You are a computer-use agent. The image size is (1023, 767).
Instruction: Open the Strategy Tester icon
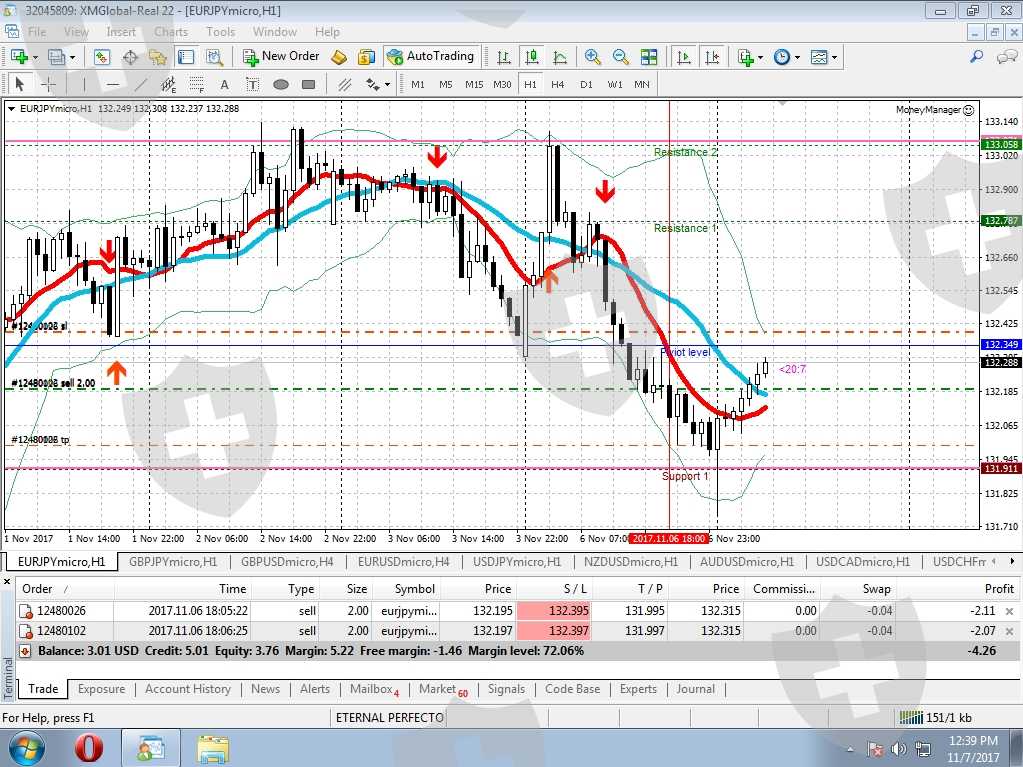click(x=214, y=57)
